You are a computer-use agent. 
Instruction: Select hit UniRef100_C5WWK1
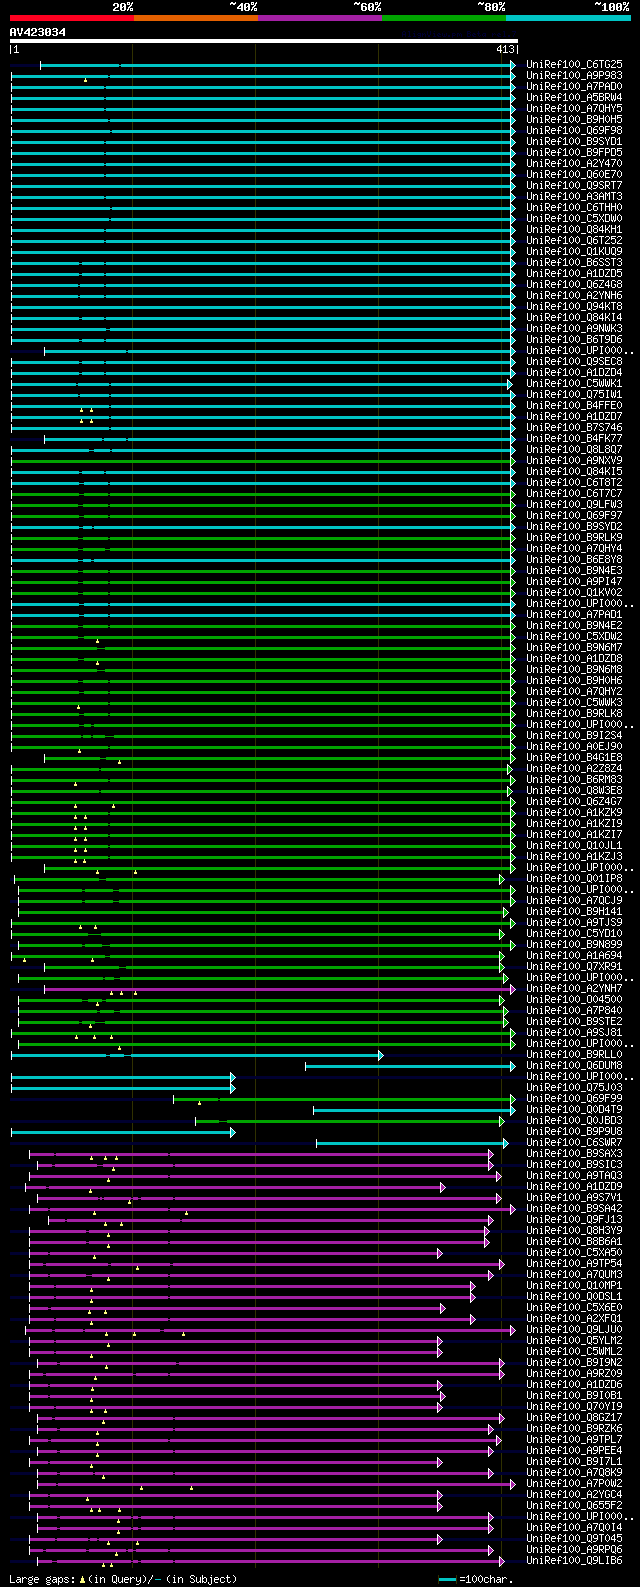pos(574,383)
